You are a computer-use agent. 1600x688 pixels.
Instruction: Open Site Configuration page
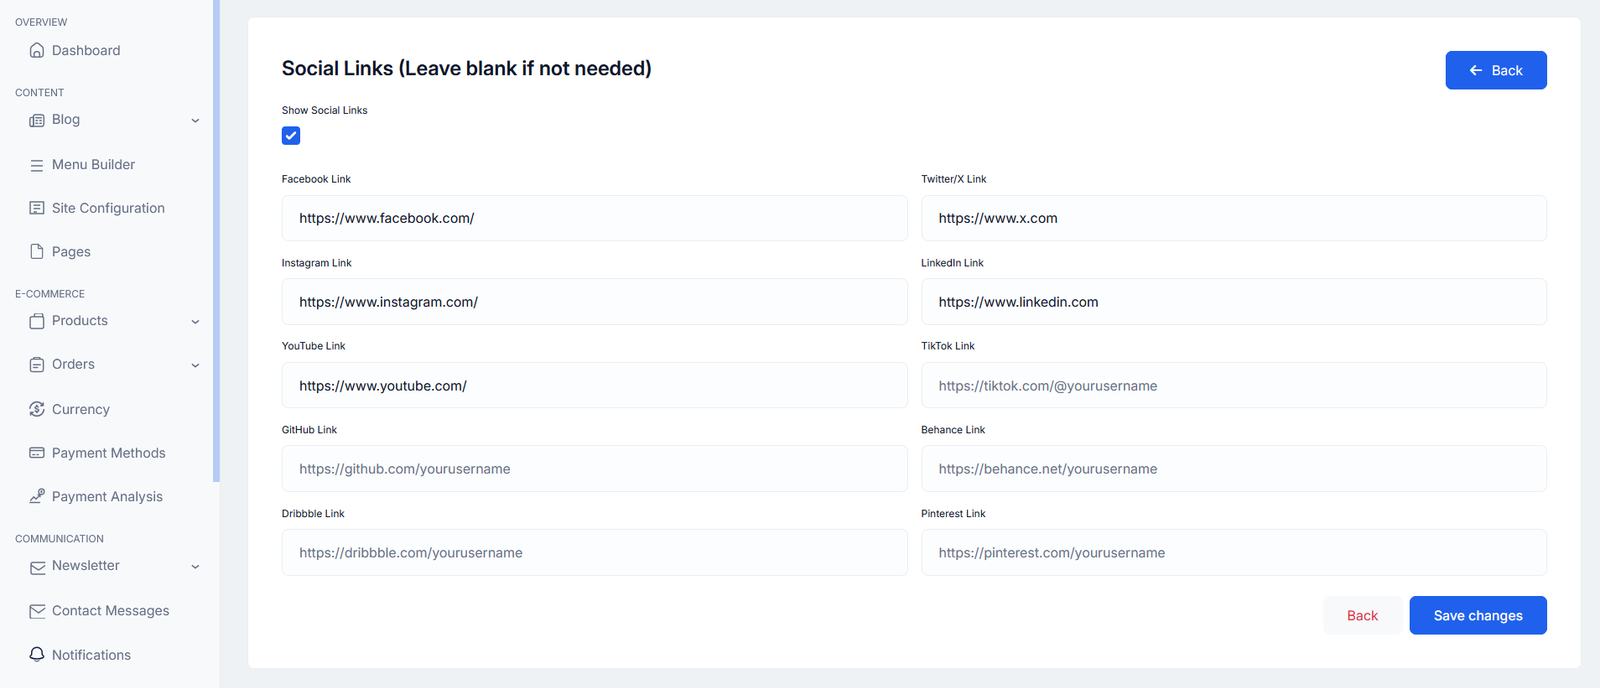click(108, 208)
